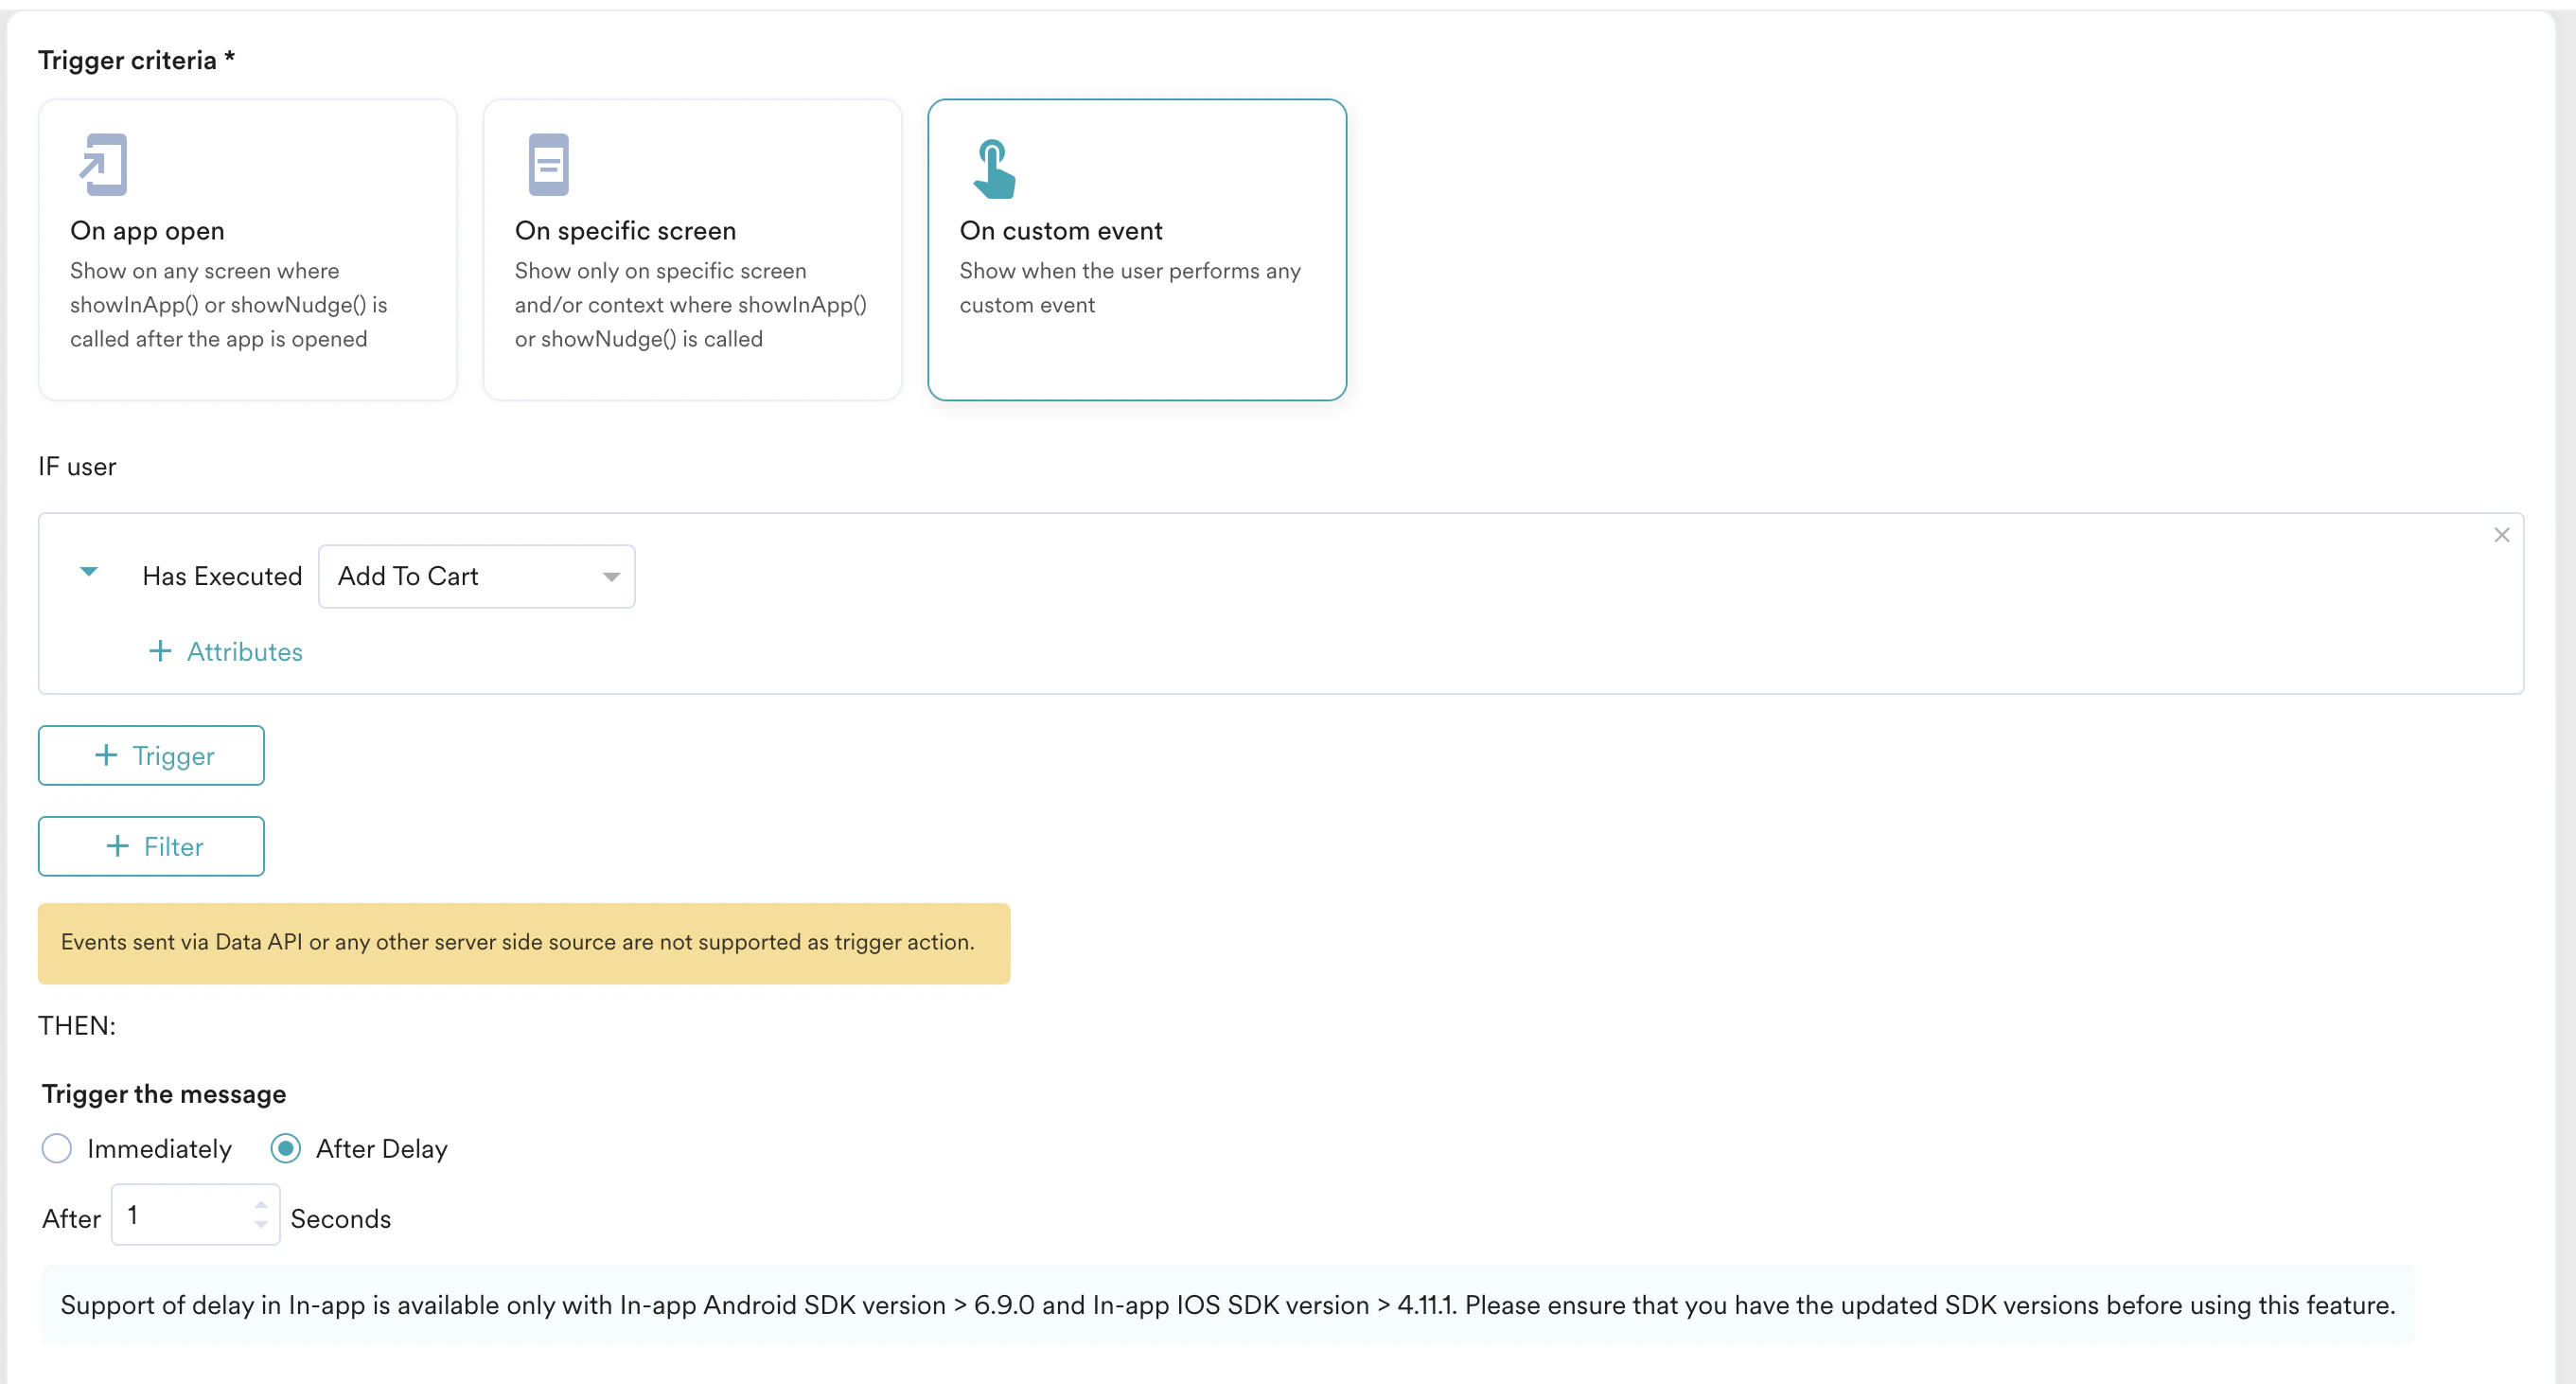
Task: Select the After Delay radio button
Action: click(286, 1148)
